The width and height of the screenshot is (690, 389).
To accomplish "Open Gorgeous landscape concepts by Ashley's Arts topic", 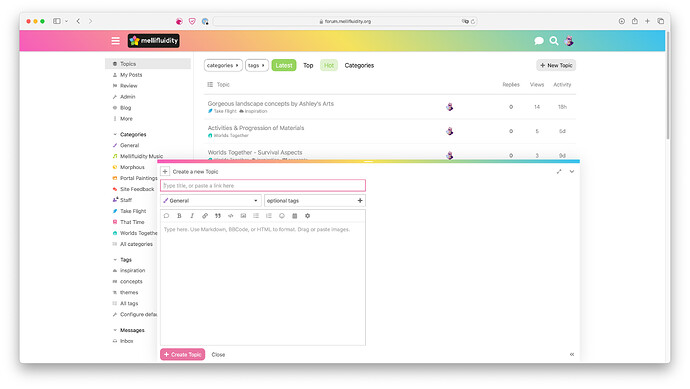I will coord(271,103).
